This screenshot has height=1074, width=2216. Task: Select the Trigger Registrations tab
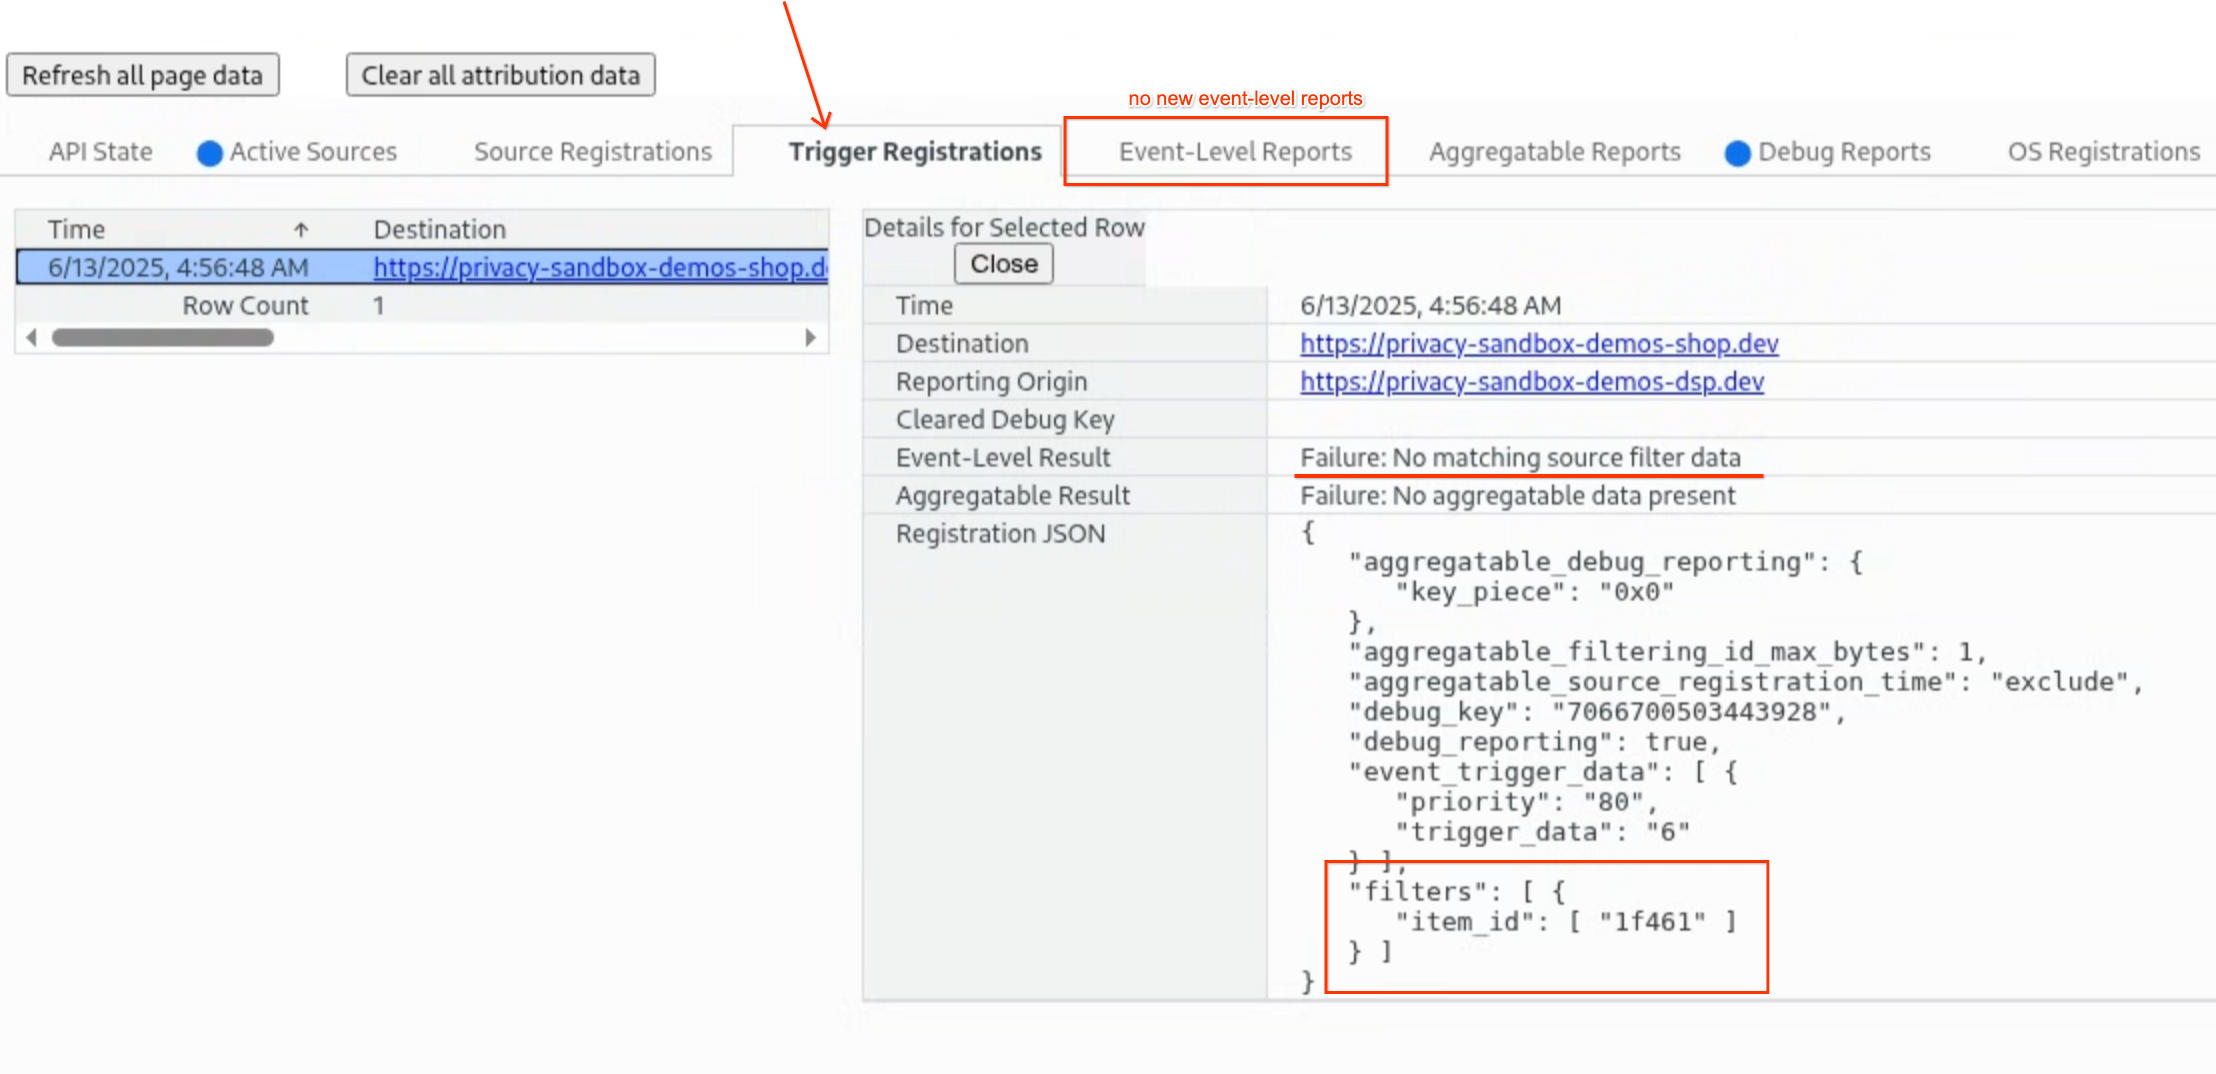pos(914,152)
